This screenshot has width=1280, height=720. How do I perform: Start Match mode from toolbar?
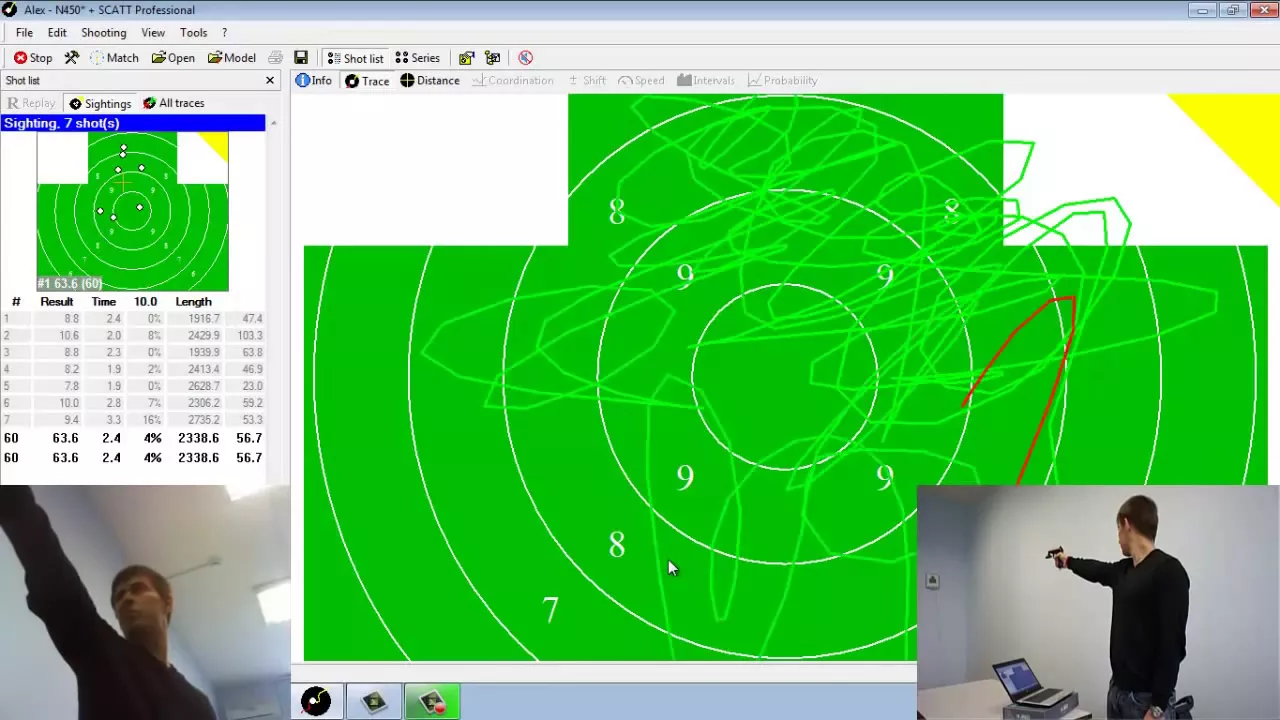click(x=113, y=58)
